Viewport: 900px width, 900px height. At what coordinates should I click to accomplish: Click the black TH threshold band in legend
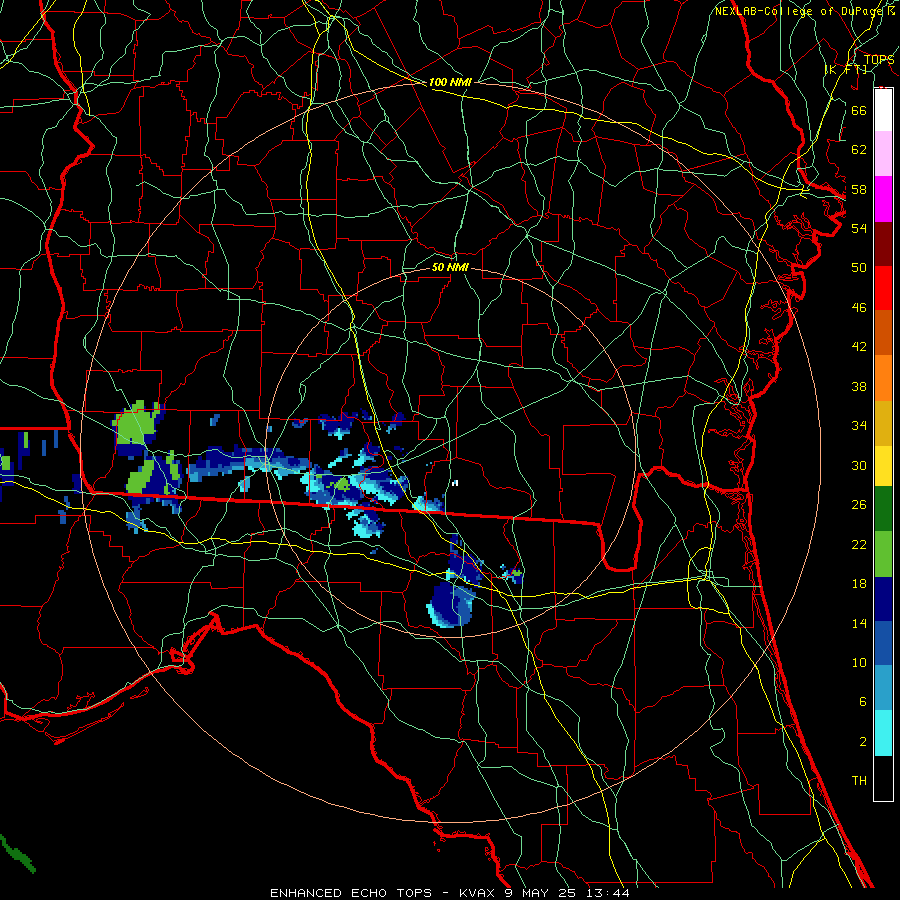pyautogui.click(x=883, y=778)
